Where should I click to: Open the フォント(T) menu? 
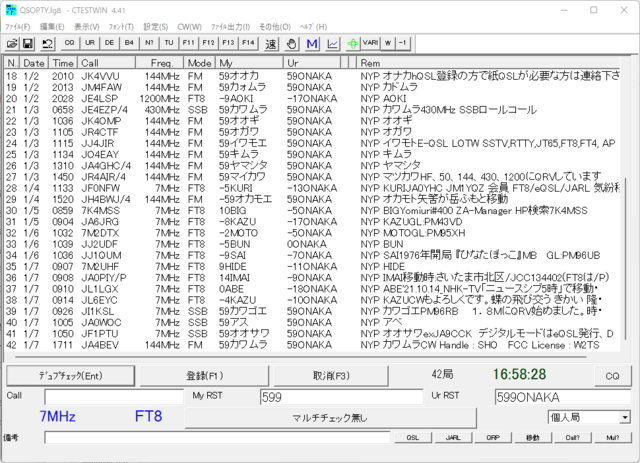(x=121, y=27)
